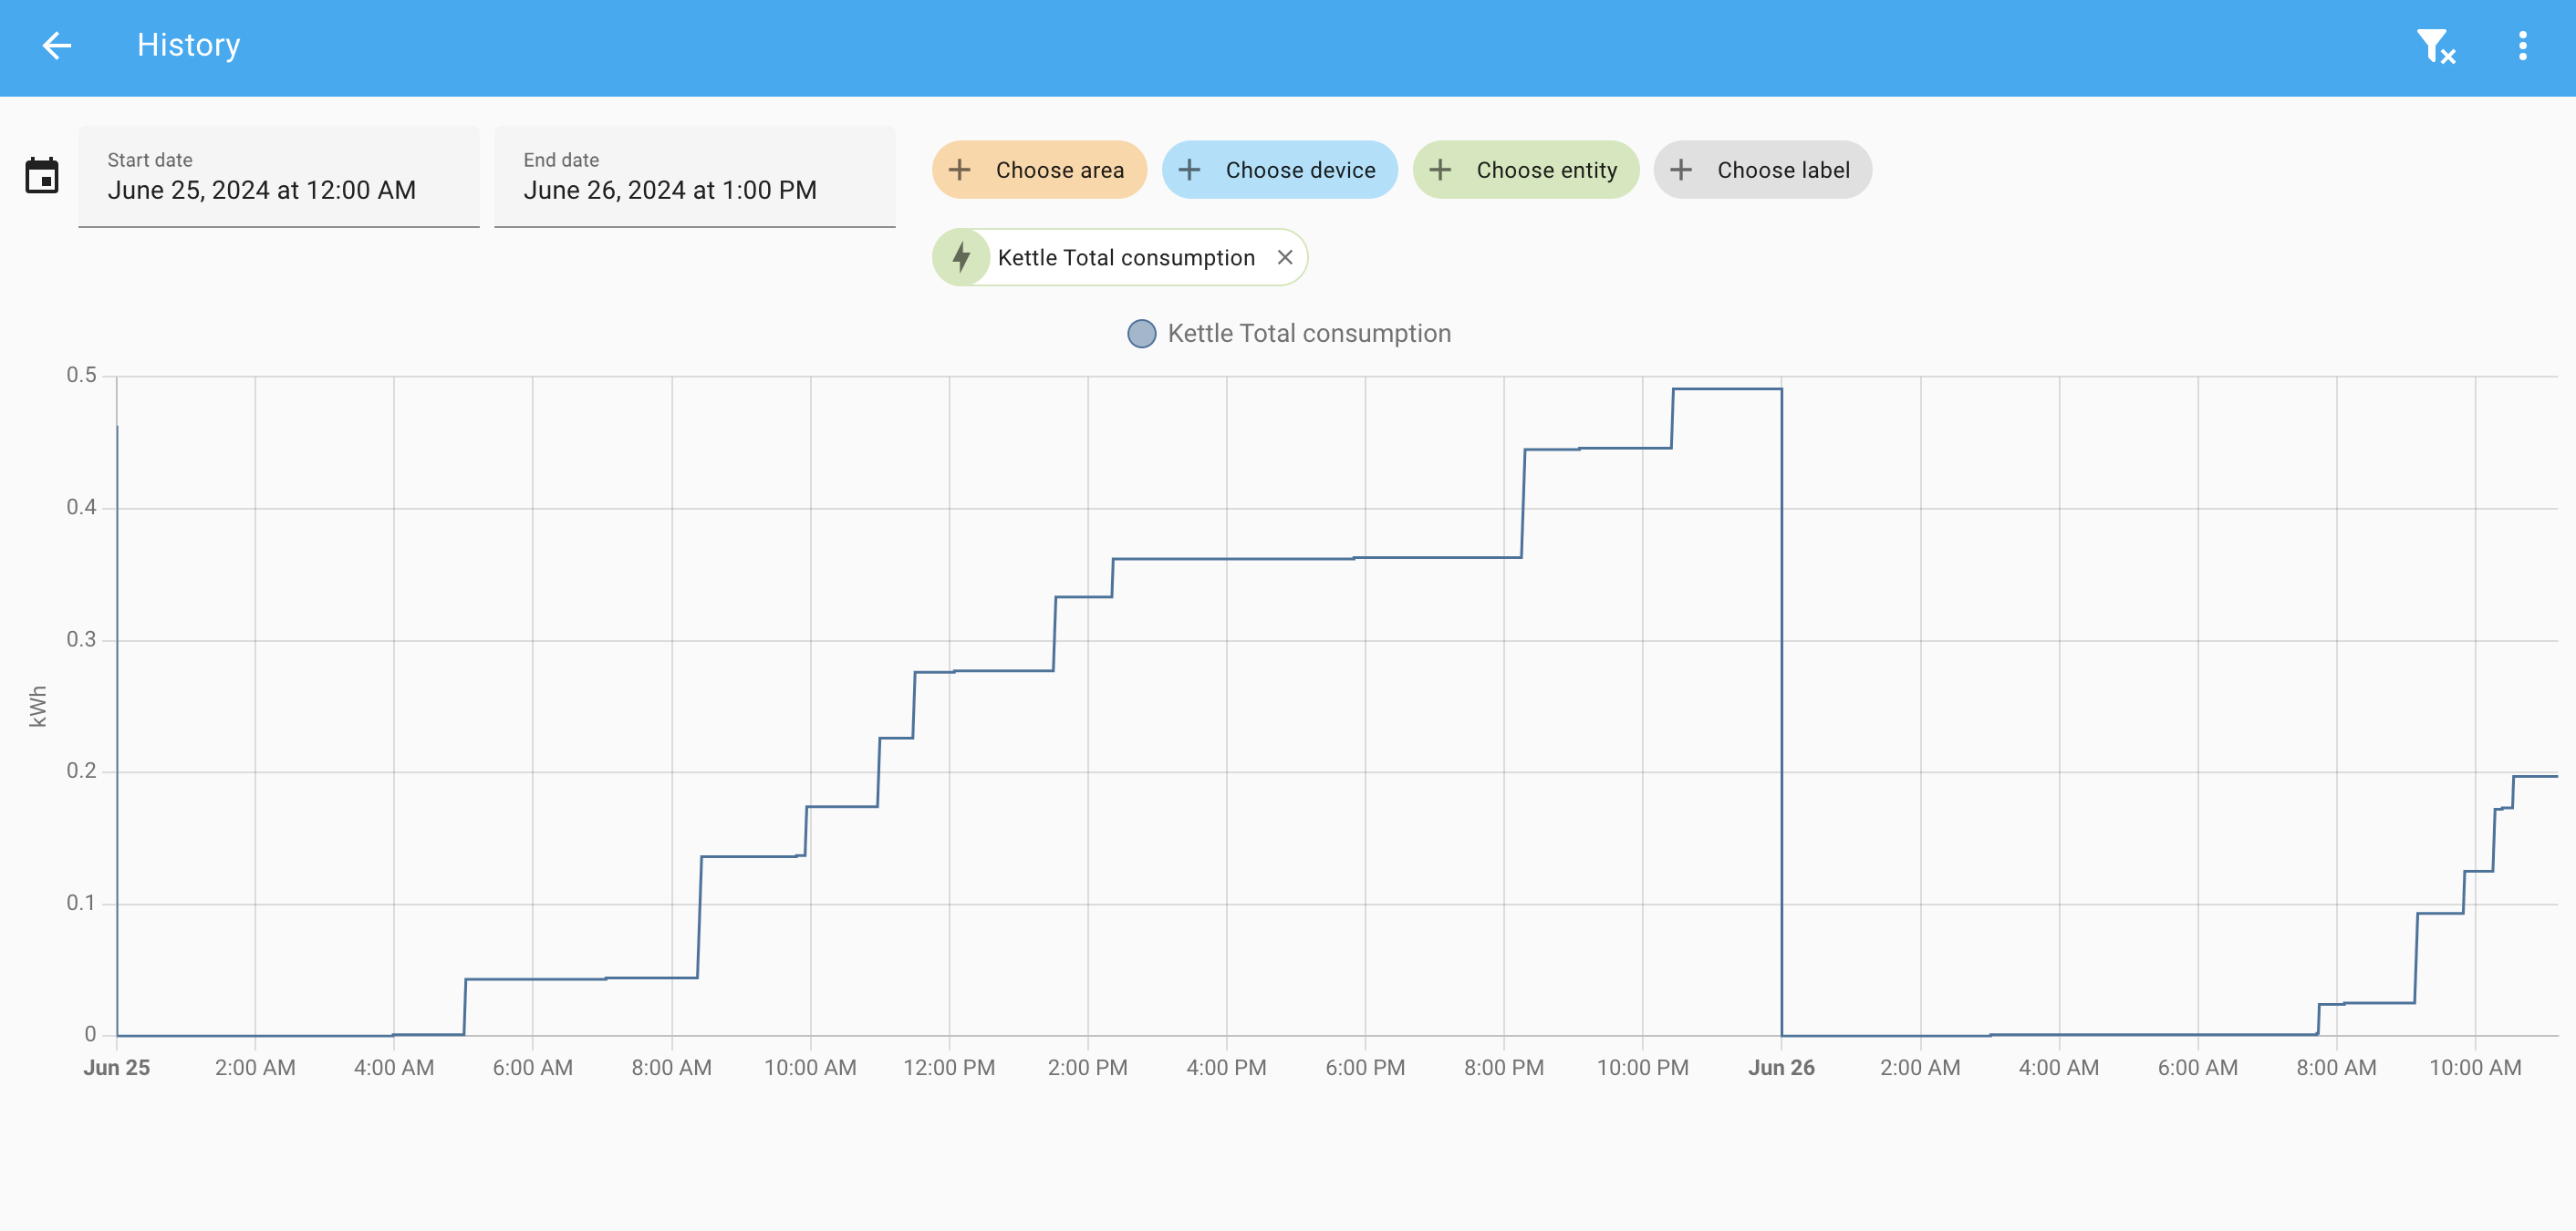Open the three-dot overflow menu
Viewport: 2576px width, 1231px height.
[x=2522, y=46]
